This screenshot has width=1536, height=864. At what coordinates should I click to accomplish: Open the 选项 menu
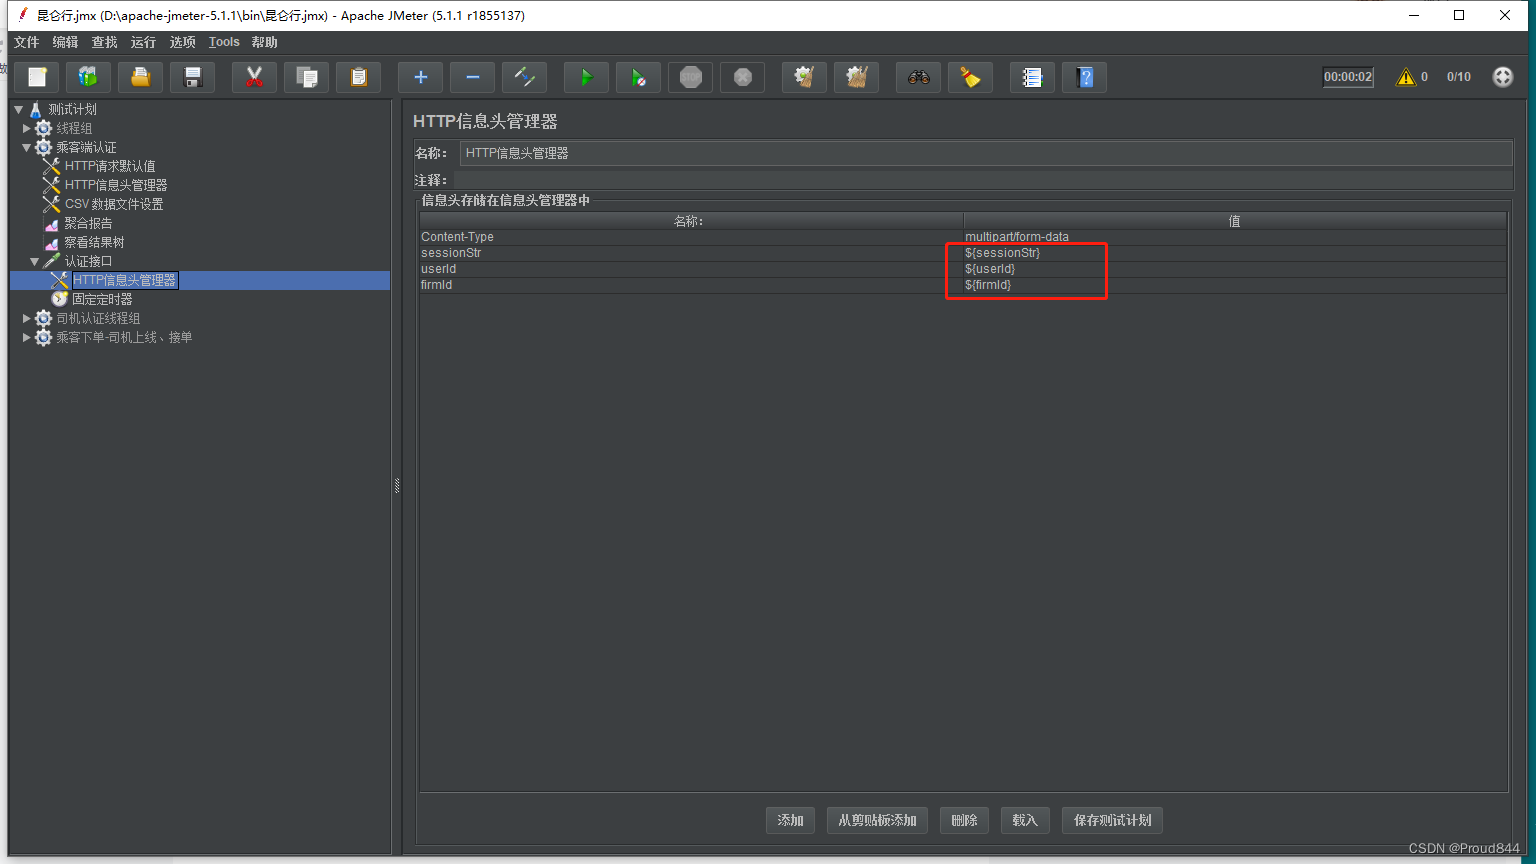pyautogui.click(x=183, y=42)
